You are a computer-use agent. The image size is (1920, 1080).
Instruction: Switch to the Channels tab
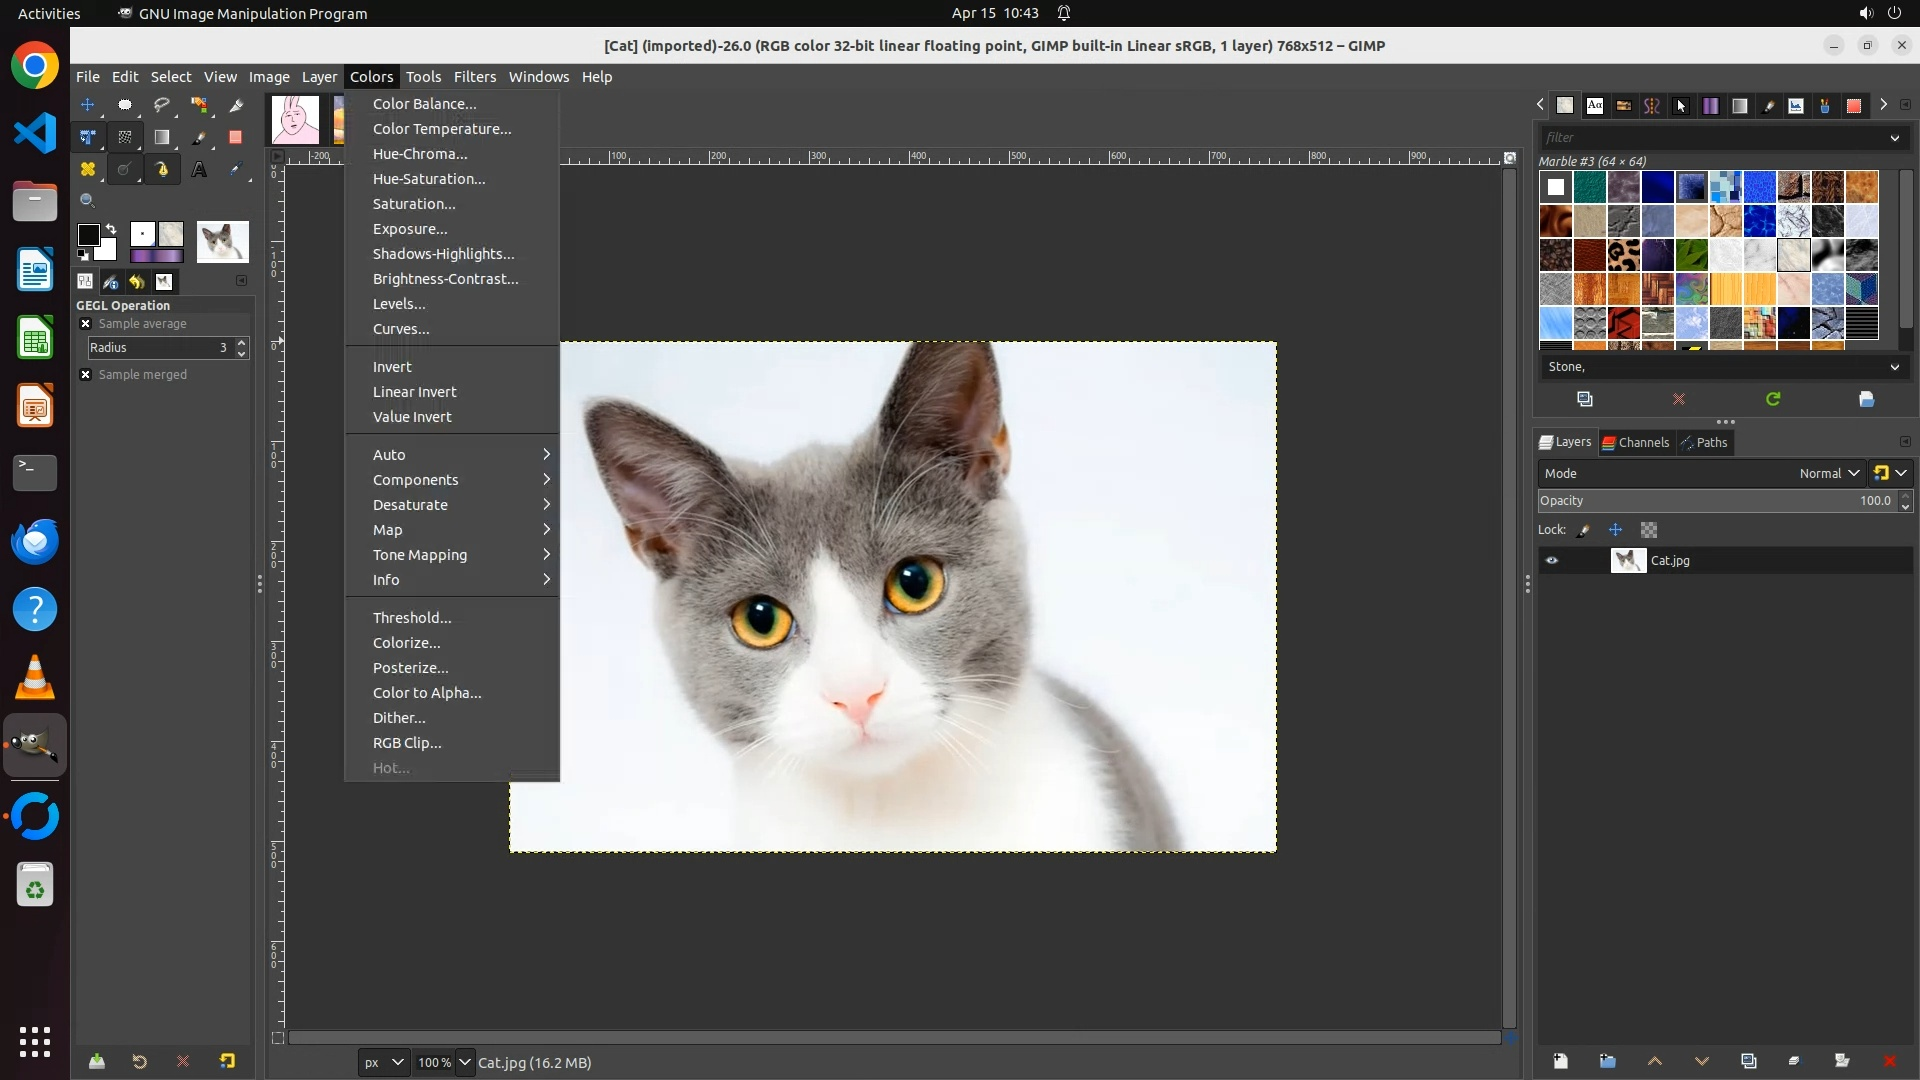(x=1636, y=443)
